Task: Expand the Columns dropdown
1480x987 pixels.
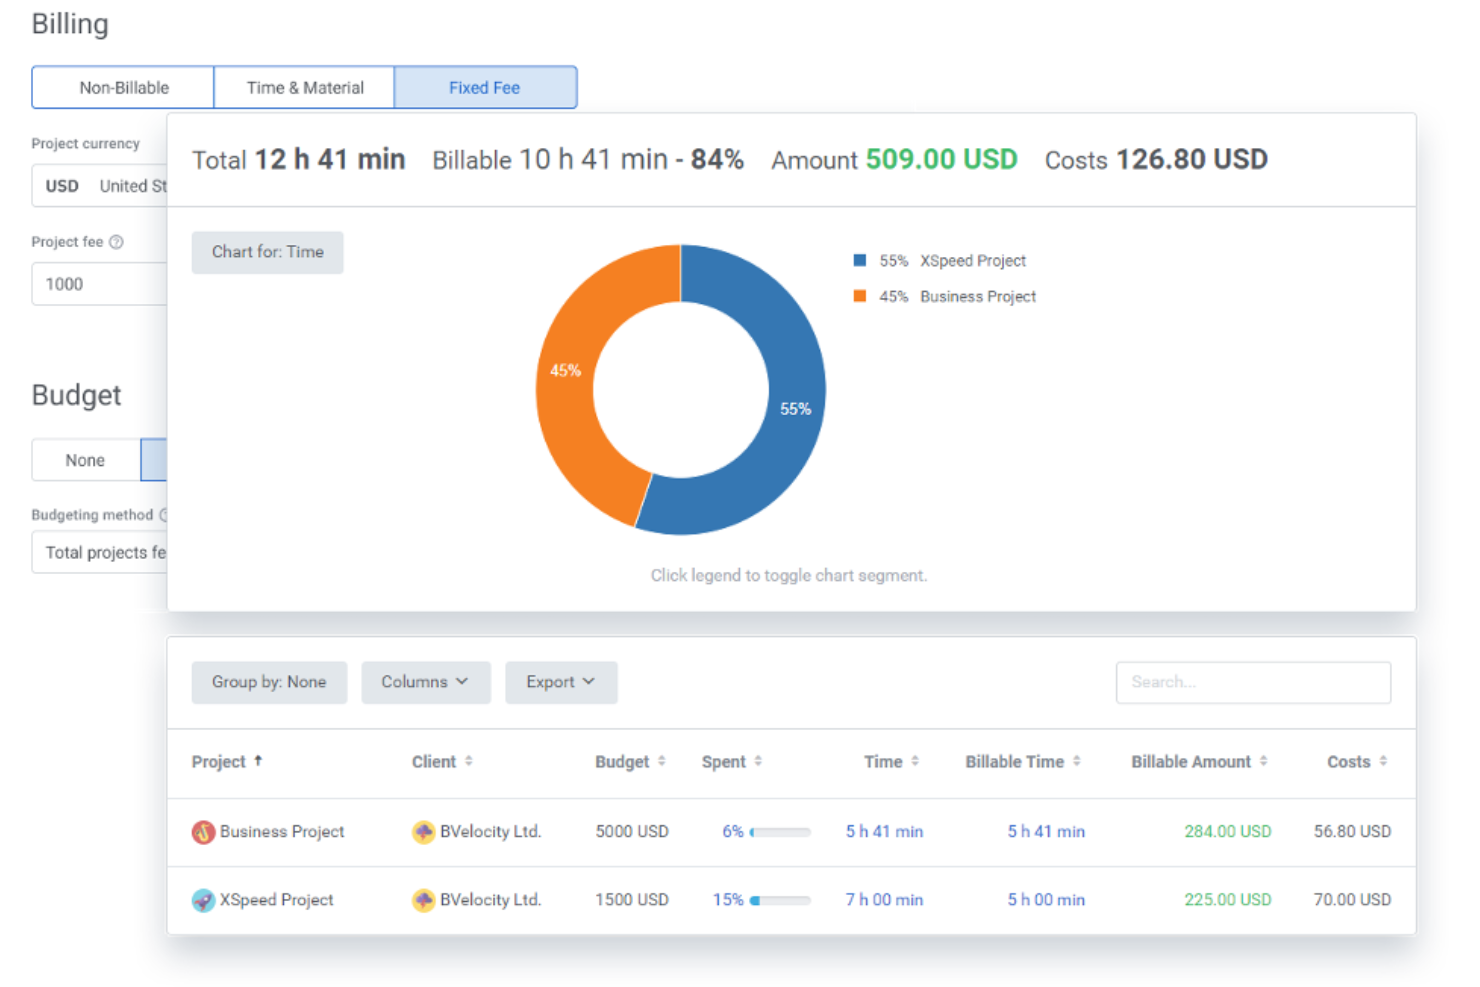Action: point(426,682)
